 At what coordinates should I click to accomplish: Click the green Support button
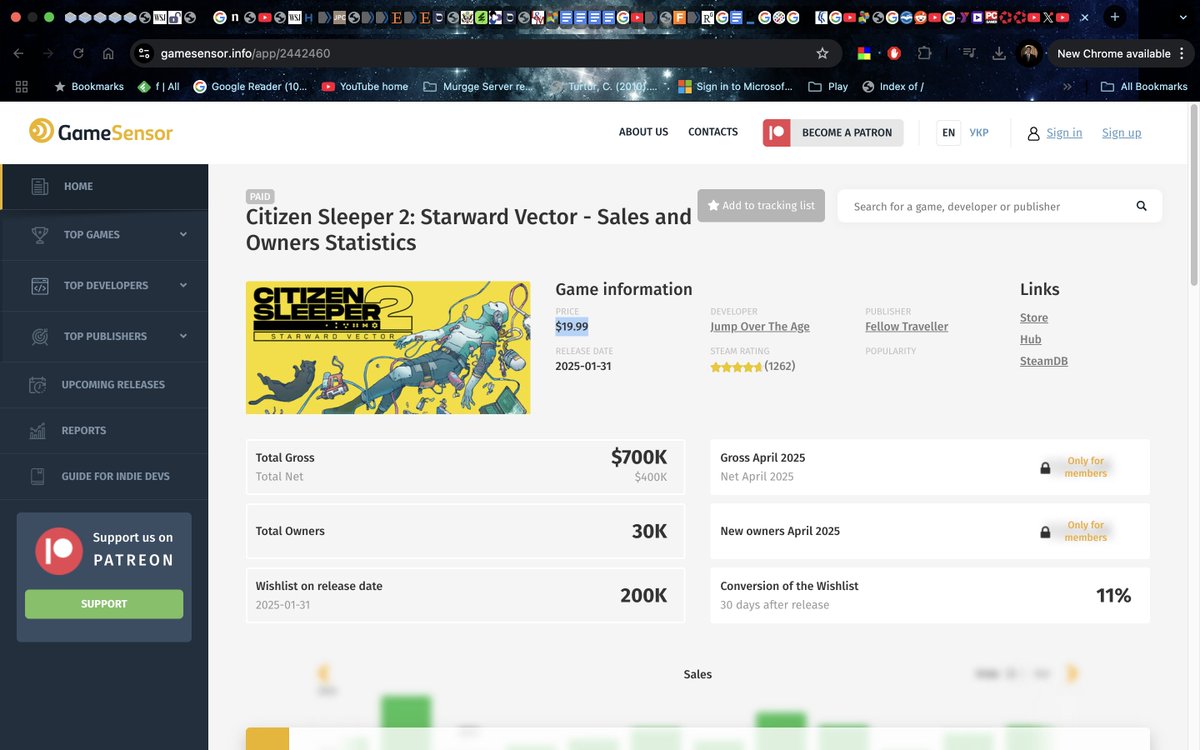tap(104, 604)
